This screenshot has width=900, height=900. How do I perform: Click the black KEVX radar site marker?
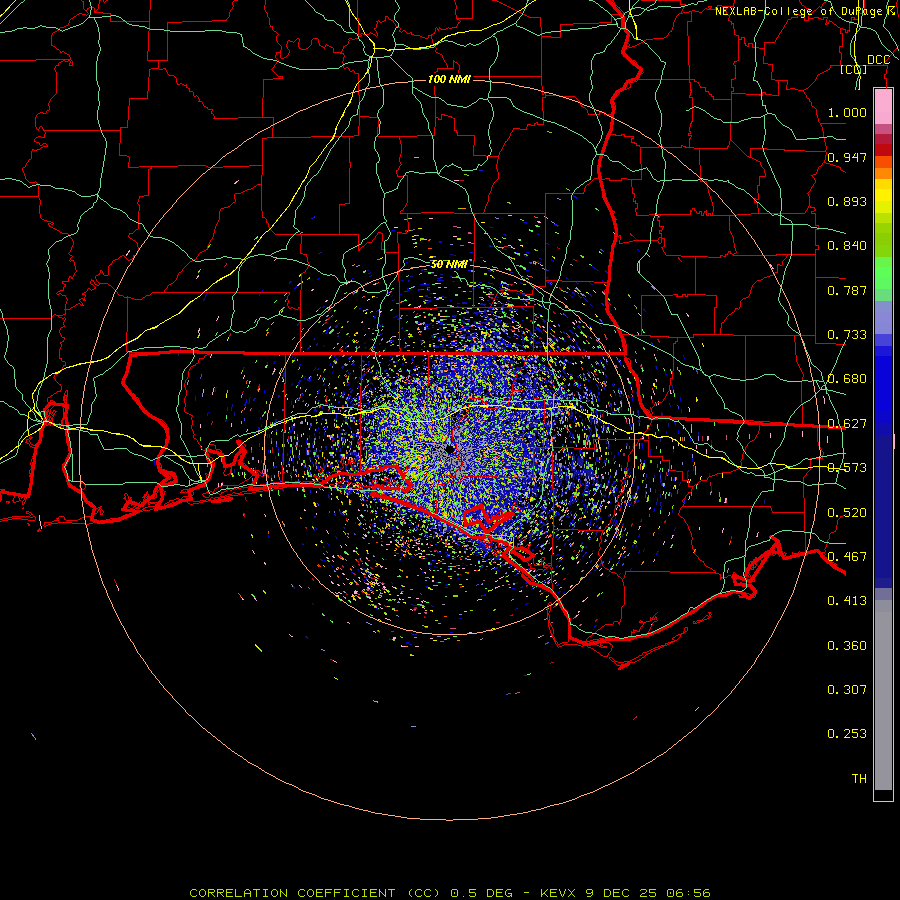click(449, 449)
